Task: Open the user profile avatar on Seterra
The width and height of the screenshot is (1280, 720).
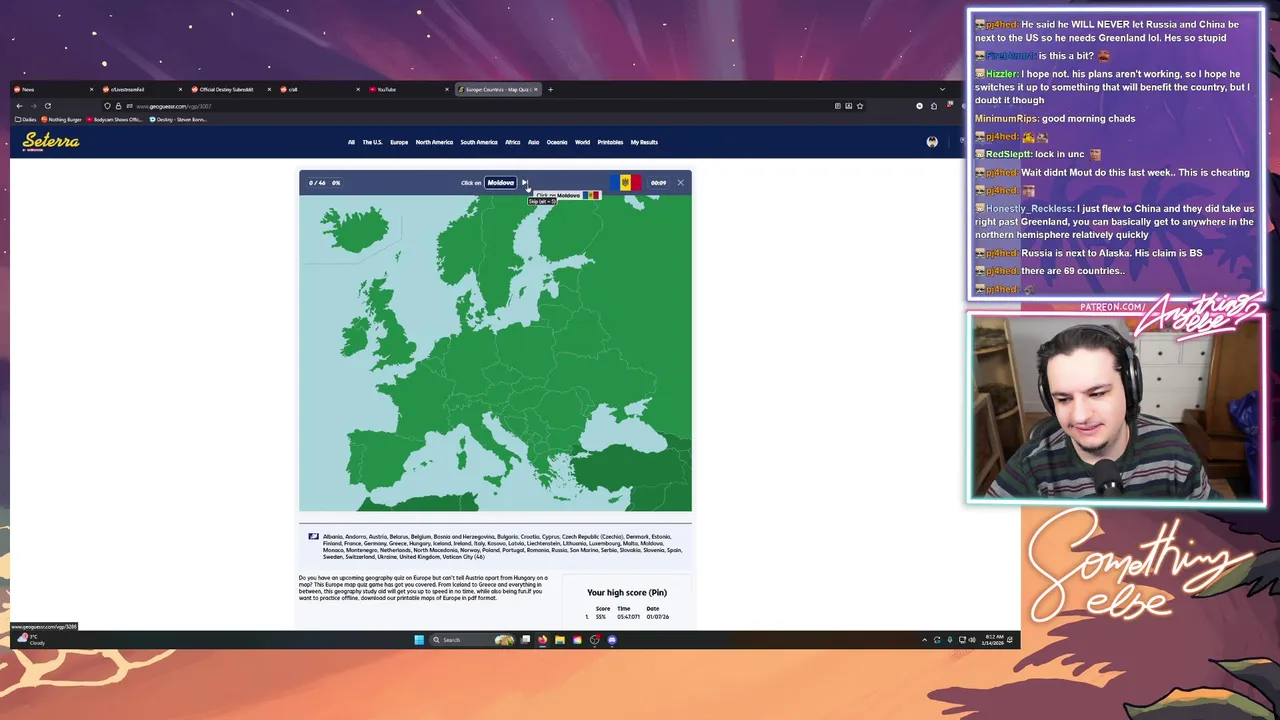Action: point(932,142)
